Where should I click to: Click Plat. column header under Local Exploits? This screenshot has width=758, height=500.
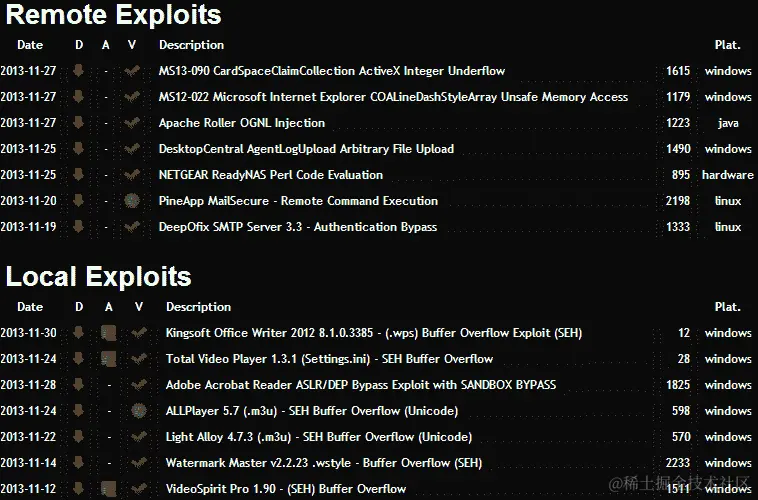(x=728, y=307)
